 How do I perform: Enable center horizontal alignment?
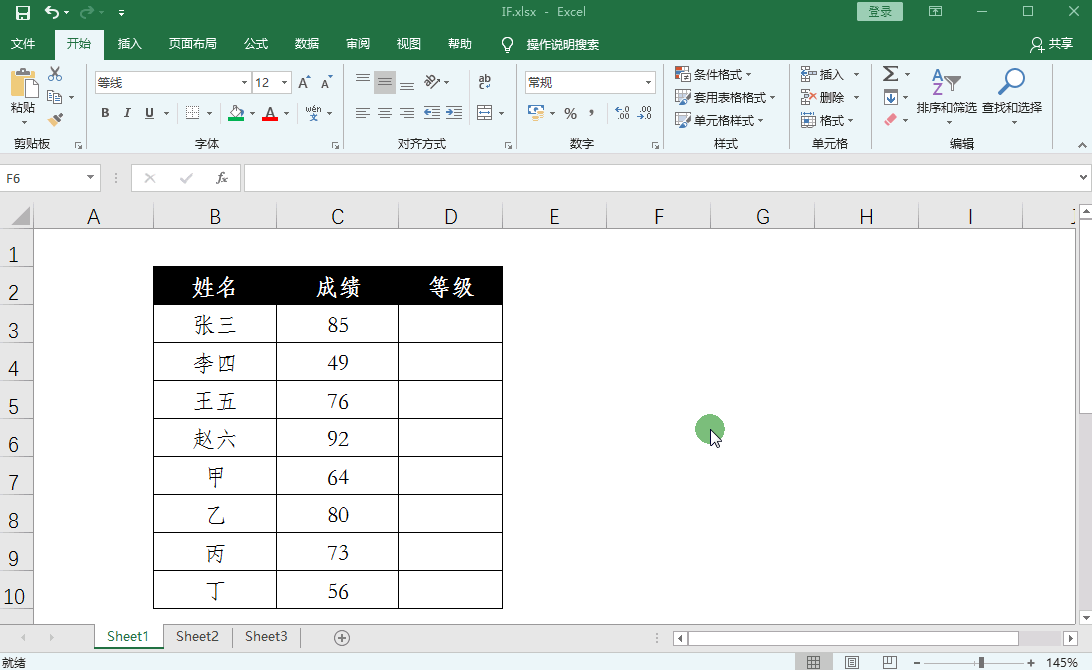tap(385, 113)
